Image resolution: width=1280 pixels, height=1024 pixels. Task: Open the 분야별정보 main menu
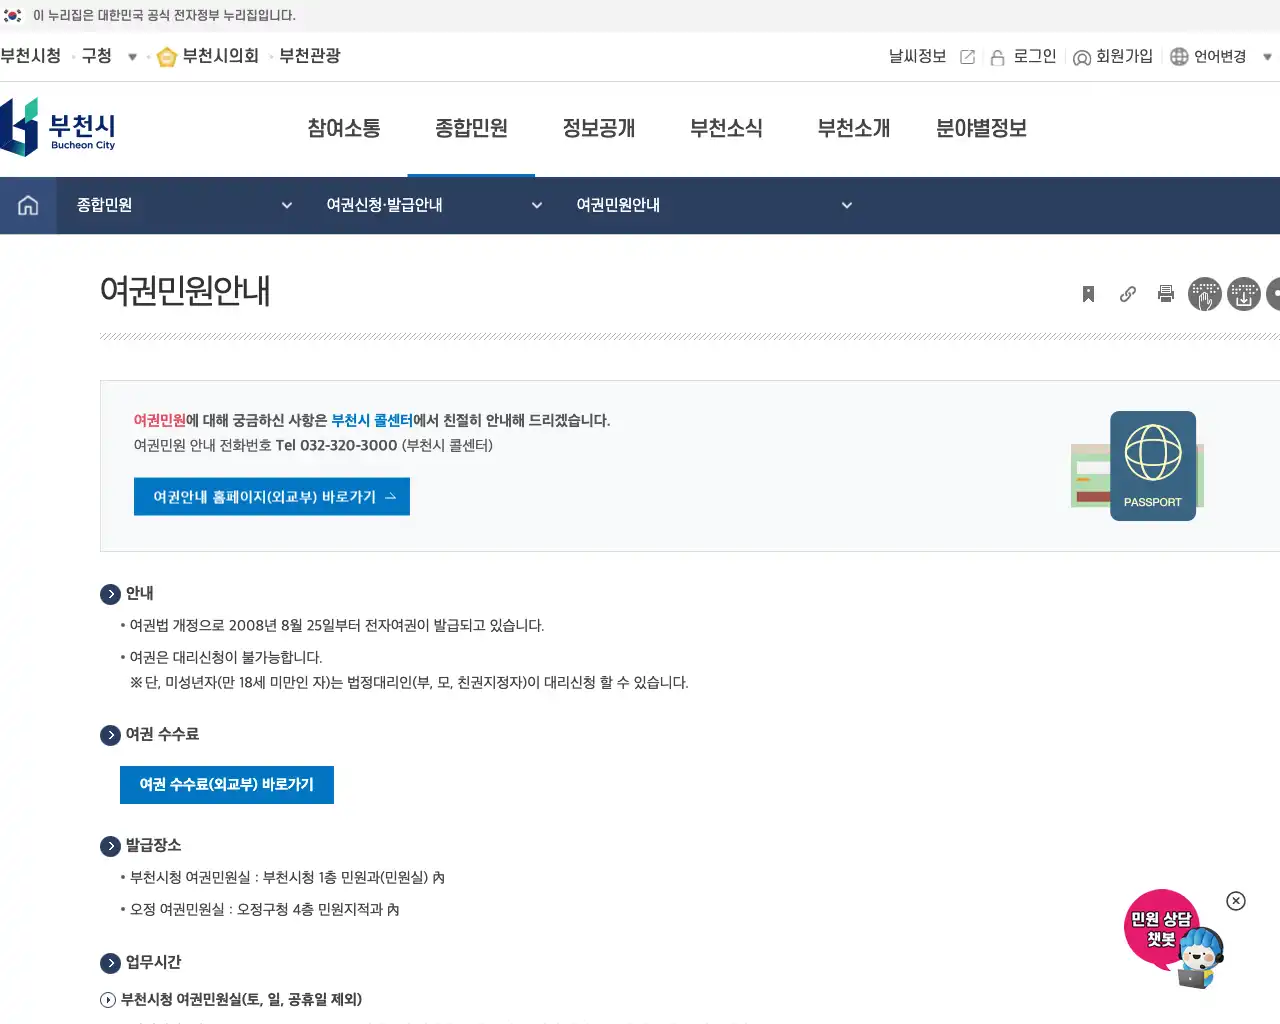981,128
